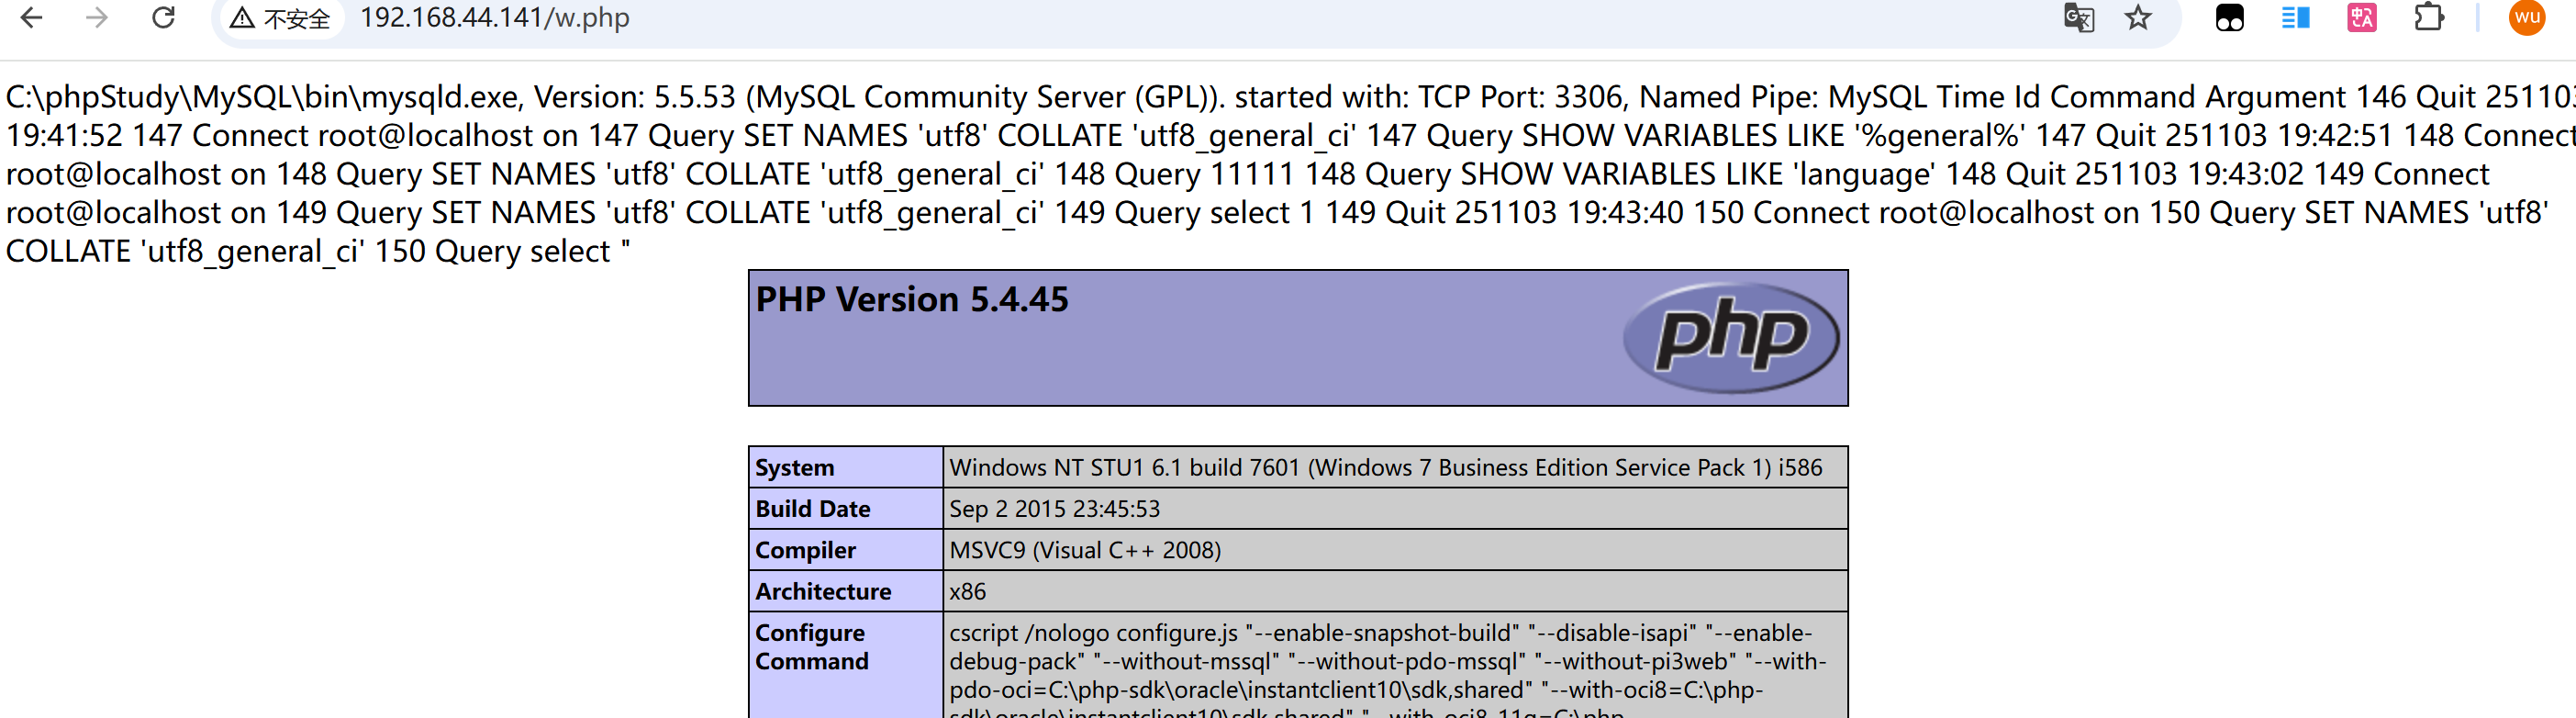The height and width of the screenshot is (718, 2576).
Task: Open the orange 'wu' profile avatar
Action: coord(2527,18)
